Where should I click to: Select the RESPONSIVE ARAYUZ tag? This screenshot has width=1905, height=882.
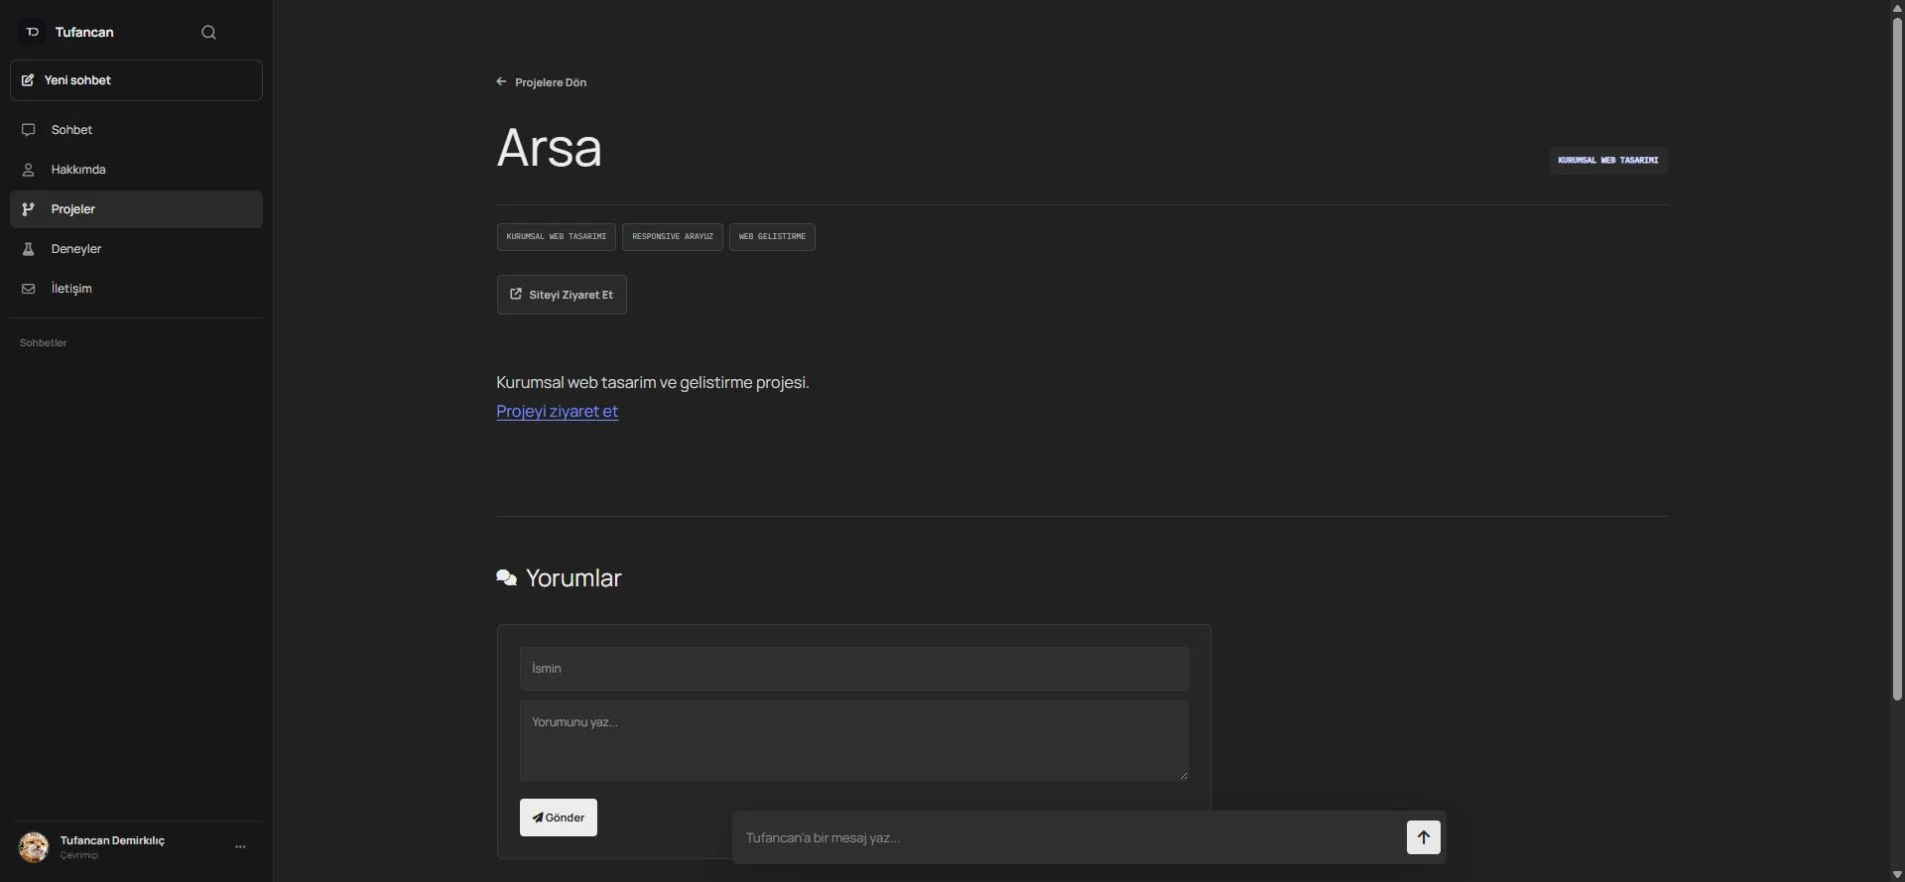pyautogui.click(x=672, y=237)
